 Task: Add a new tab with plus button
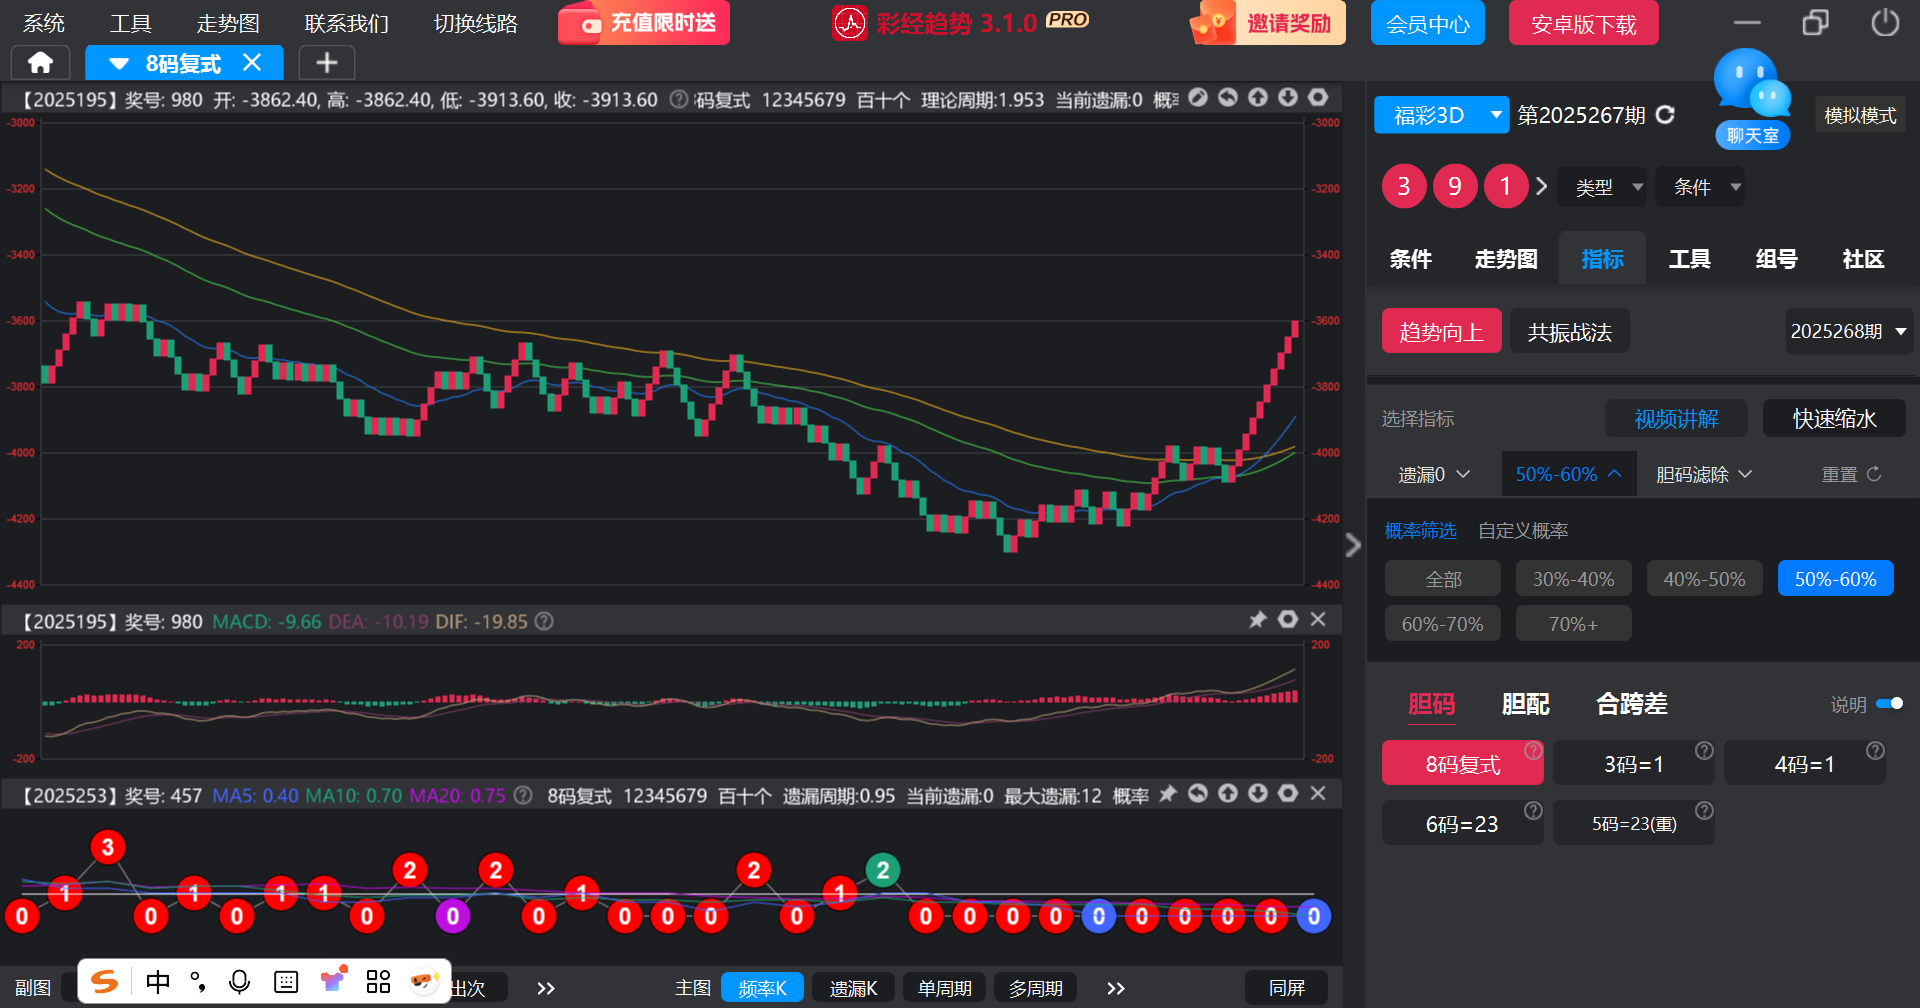click(x=326, y=63)
